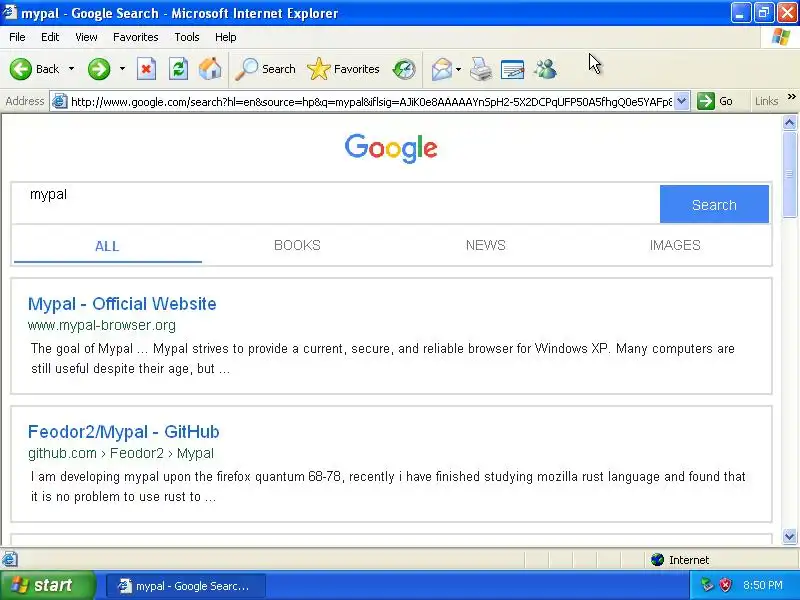
Task: Switch to the IMAGES tab
Action: [674, 245]
